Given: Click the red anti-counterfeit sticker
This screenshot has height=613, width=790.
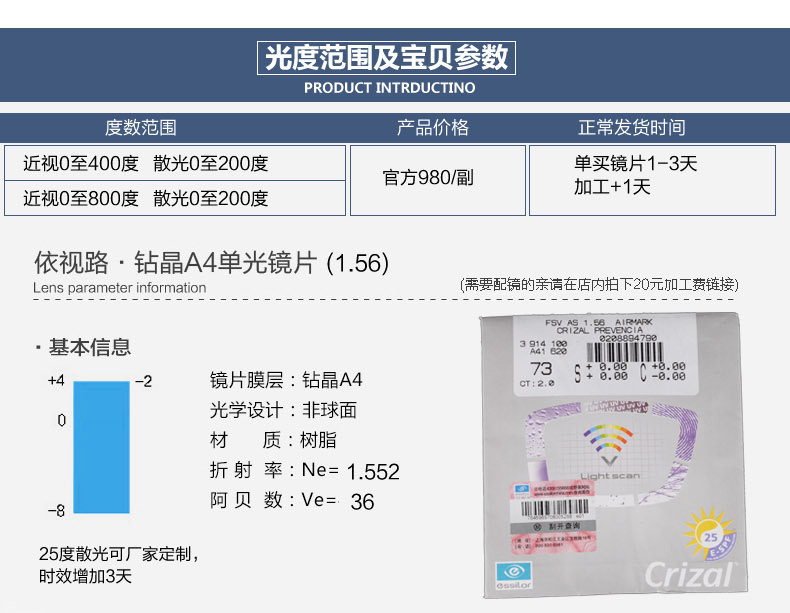Looking at the screenshot, I should 553,516.
